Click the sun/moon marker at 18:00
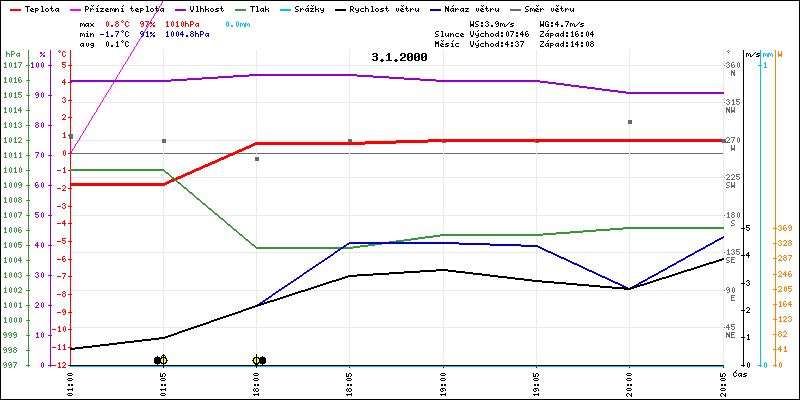 (x=258, y=360)
